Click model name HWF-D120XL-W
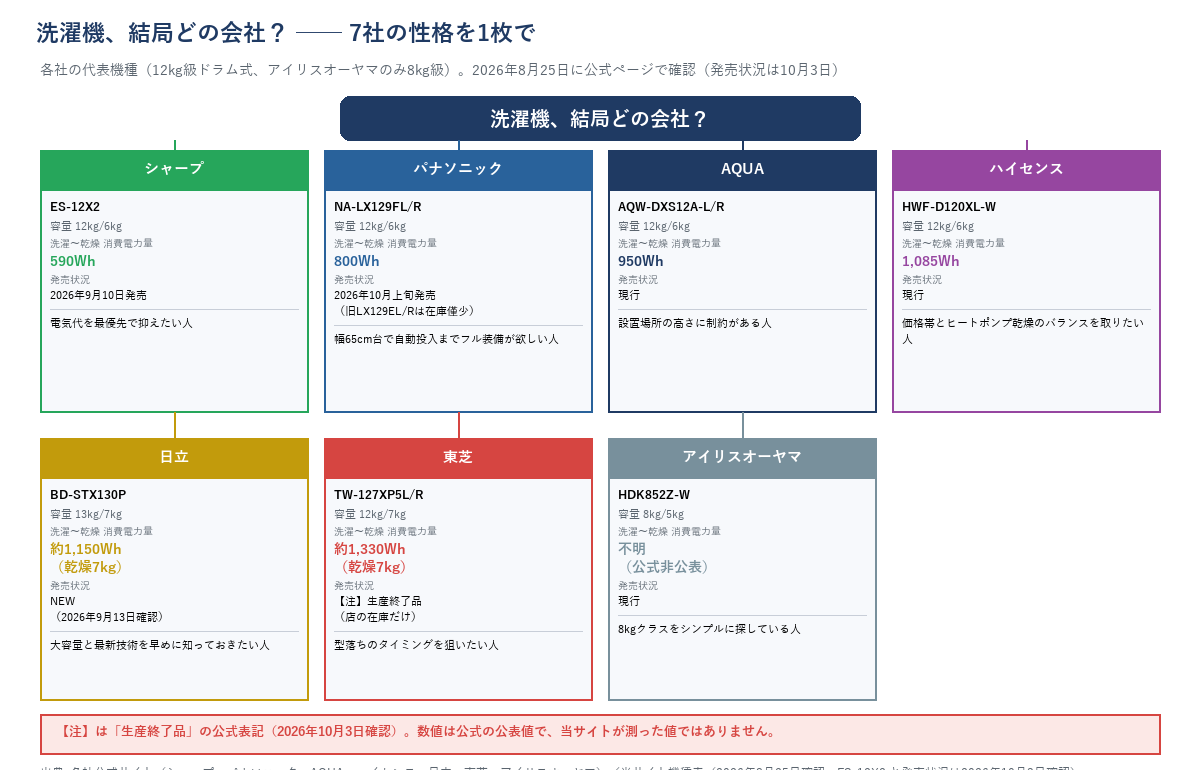 [x=949, y=207]
